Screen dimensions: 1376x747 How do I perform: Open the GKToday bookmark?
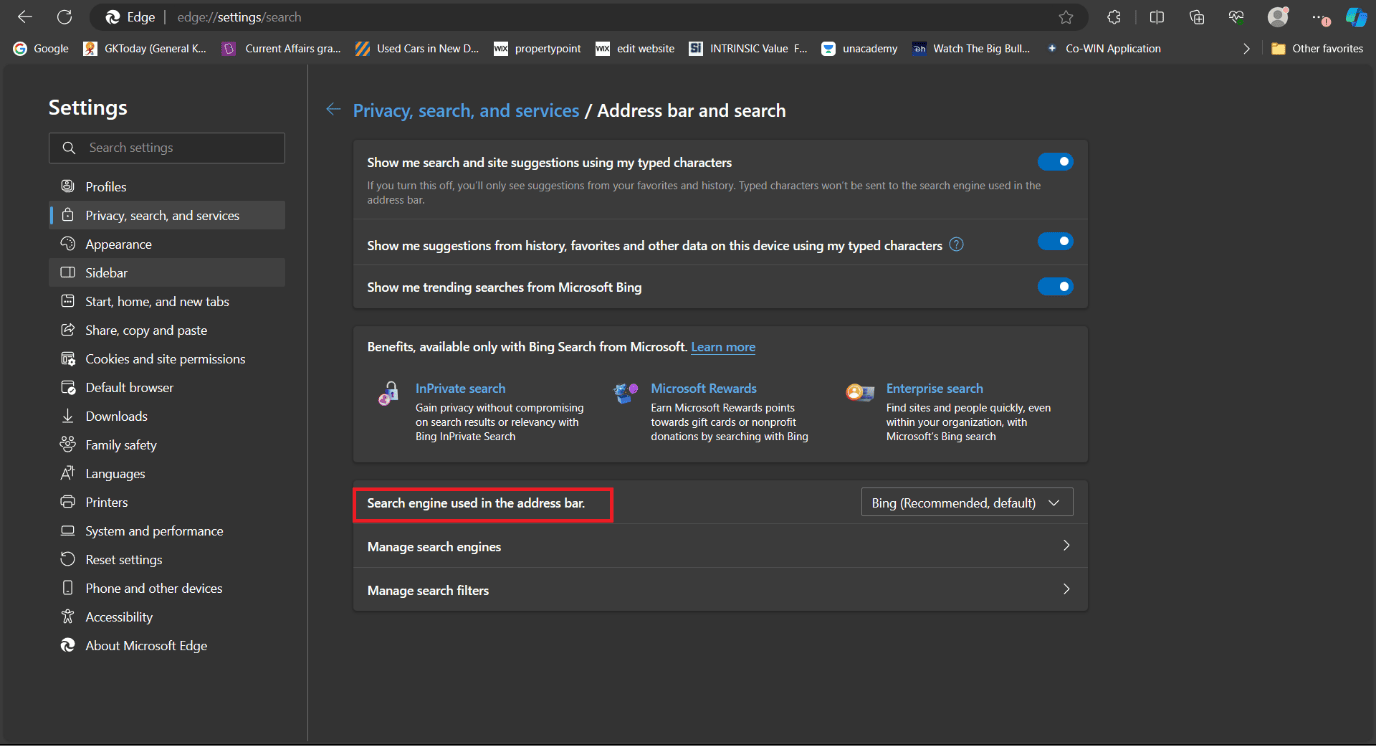pyautogui.click(x=145, y=48)
